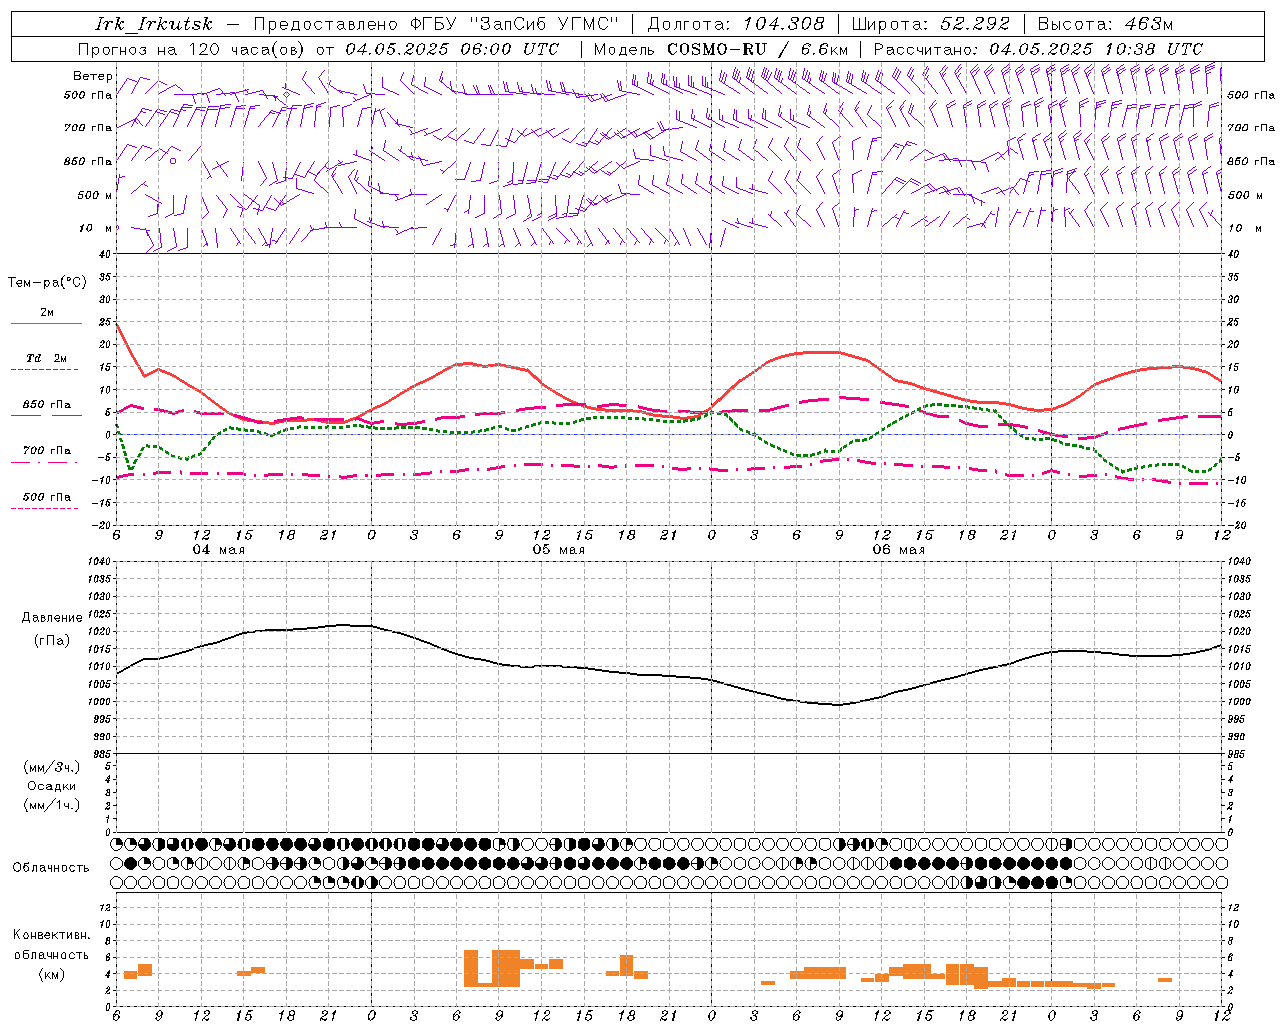1280x1024 pixels.
Task: Click the 700 гПа temperature legend entry
Action: tap(46, 451)
